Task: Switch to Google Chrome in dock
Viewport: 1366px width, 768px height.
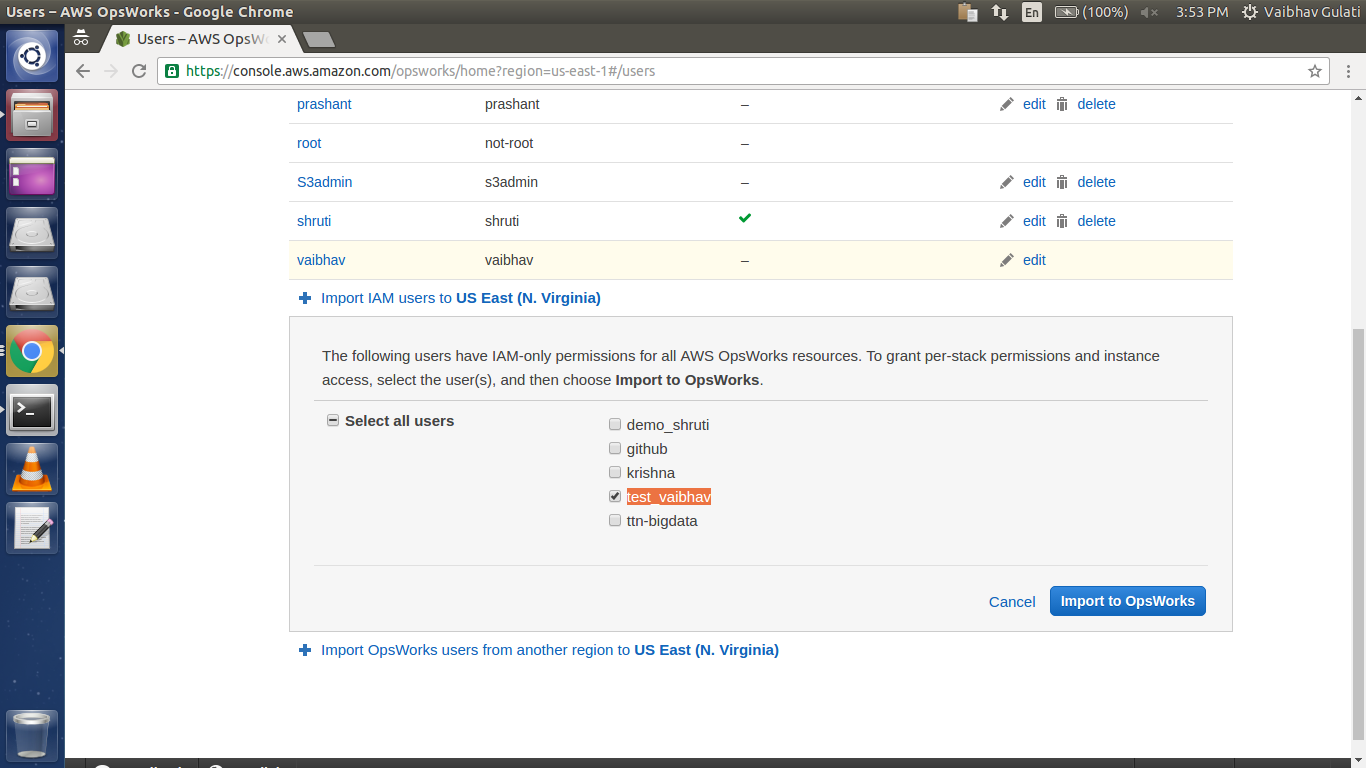Action: (x=32, y=351)
